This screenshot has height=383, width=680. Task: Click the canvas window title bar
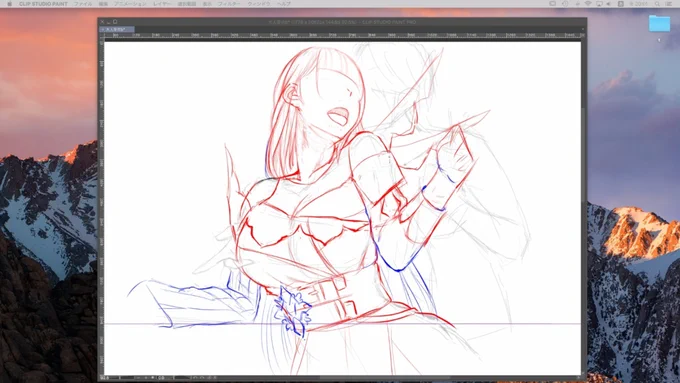pyautogui.click(x=342, y=22)
